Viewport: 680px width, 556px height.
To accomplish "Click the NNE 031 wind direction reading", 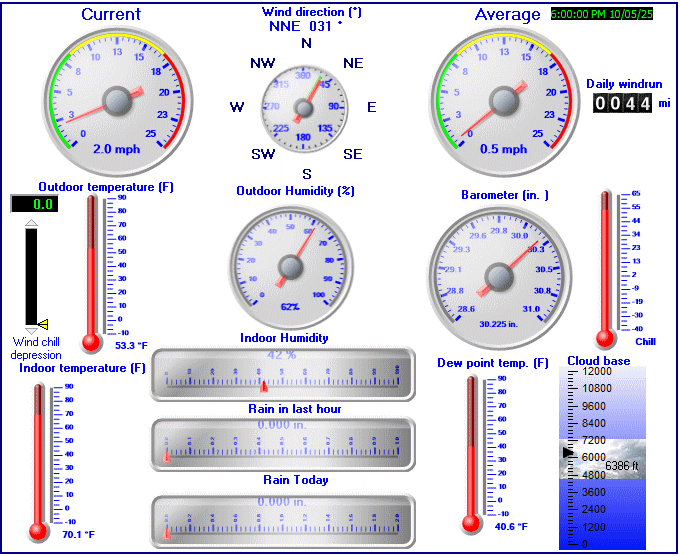I will 306,26.
